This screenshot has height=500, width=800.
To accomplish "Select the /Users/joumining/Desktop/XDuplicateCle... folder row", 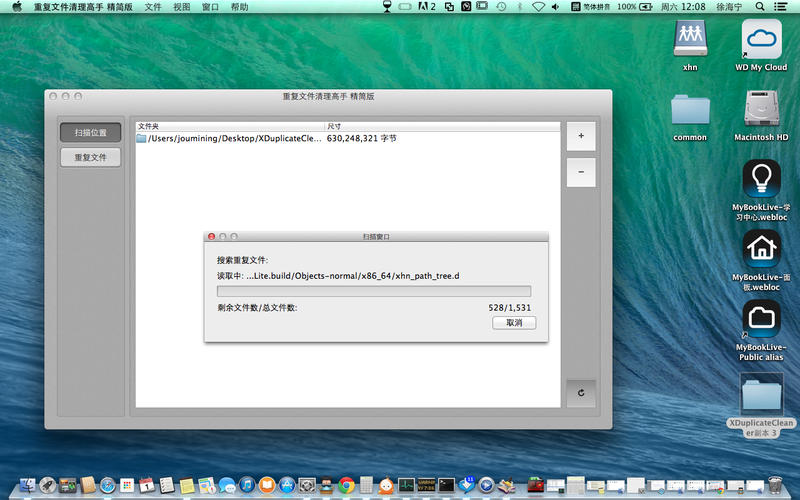I will point(347,138).
